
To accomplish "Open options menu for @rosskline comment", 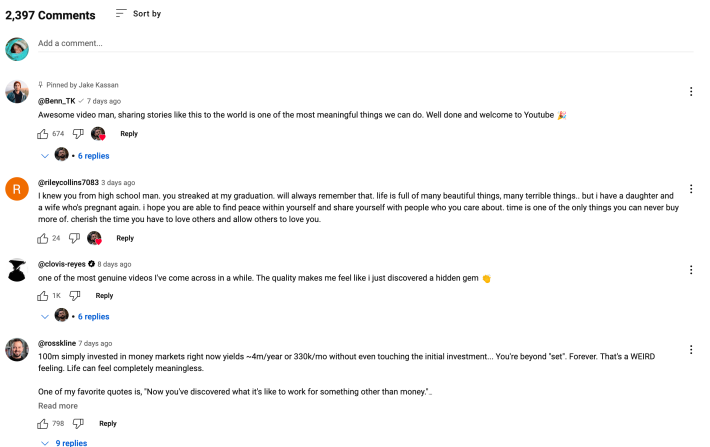I will click(691, 350).
